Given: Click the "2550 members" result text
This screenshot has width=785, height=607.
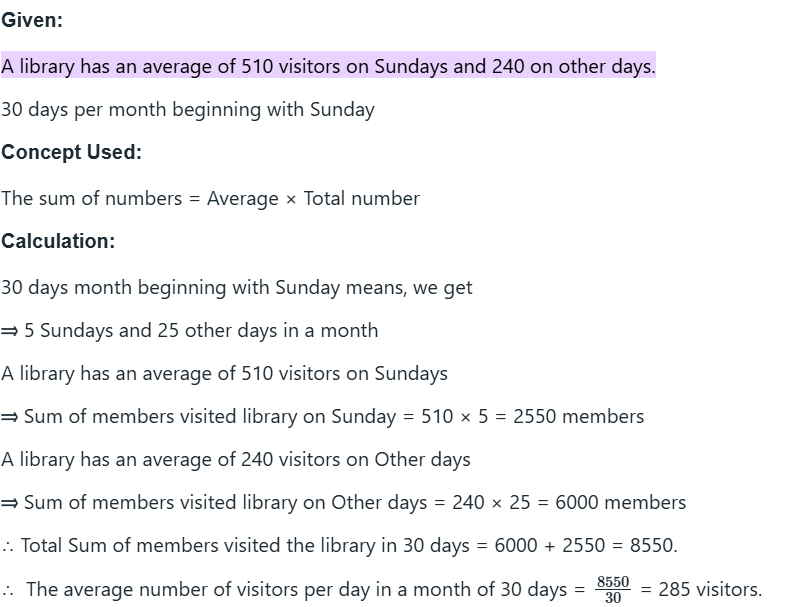Looking at the screenshot, I should coord(578,417).
